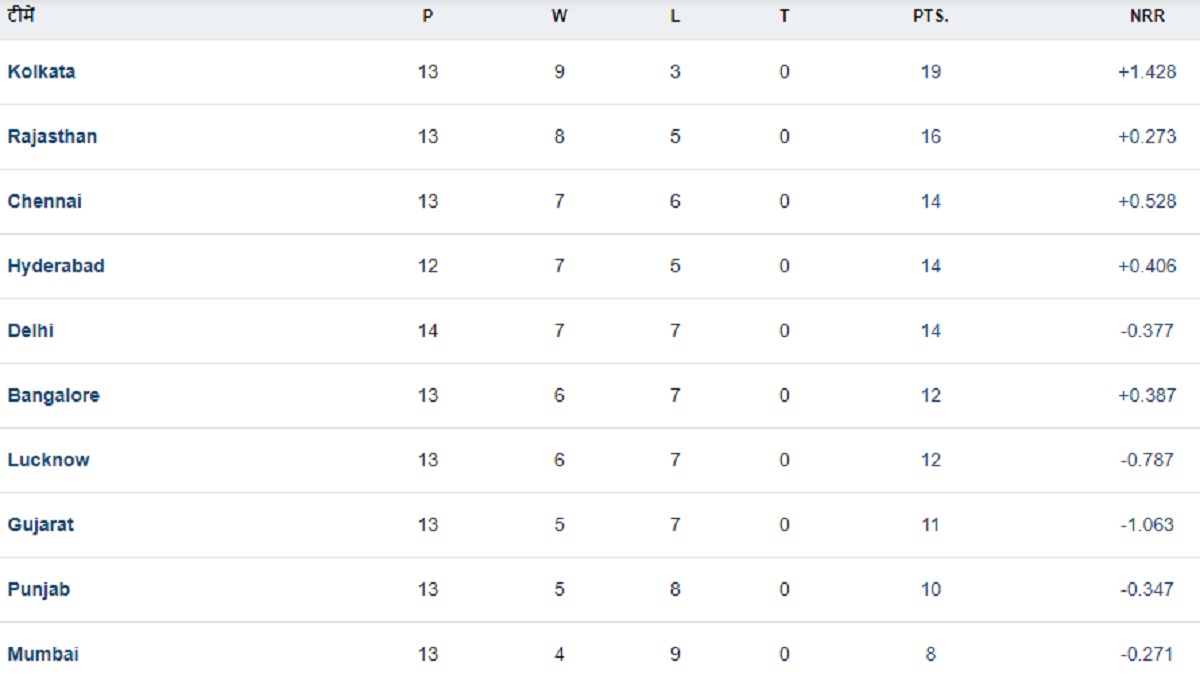Click the NRR column header
1200x674 pixels.
tap(1146, 17)
